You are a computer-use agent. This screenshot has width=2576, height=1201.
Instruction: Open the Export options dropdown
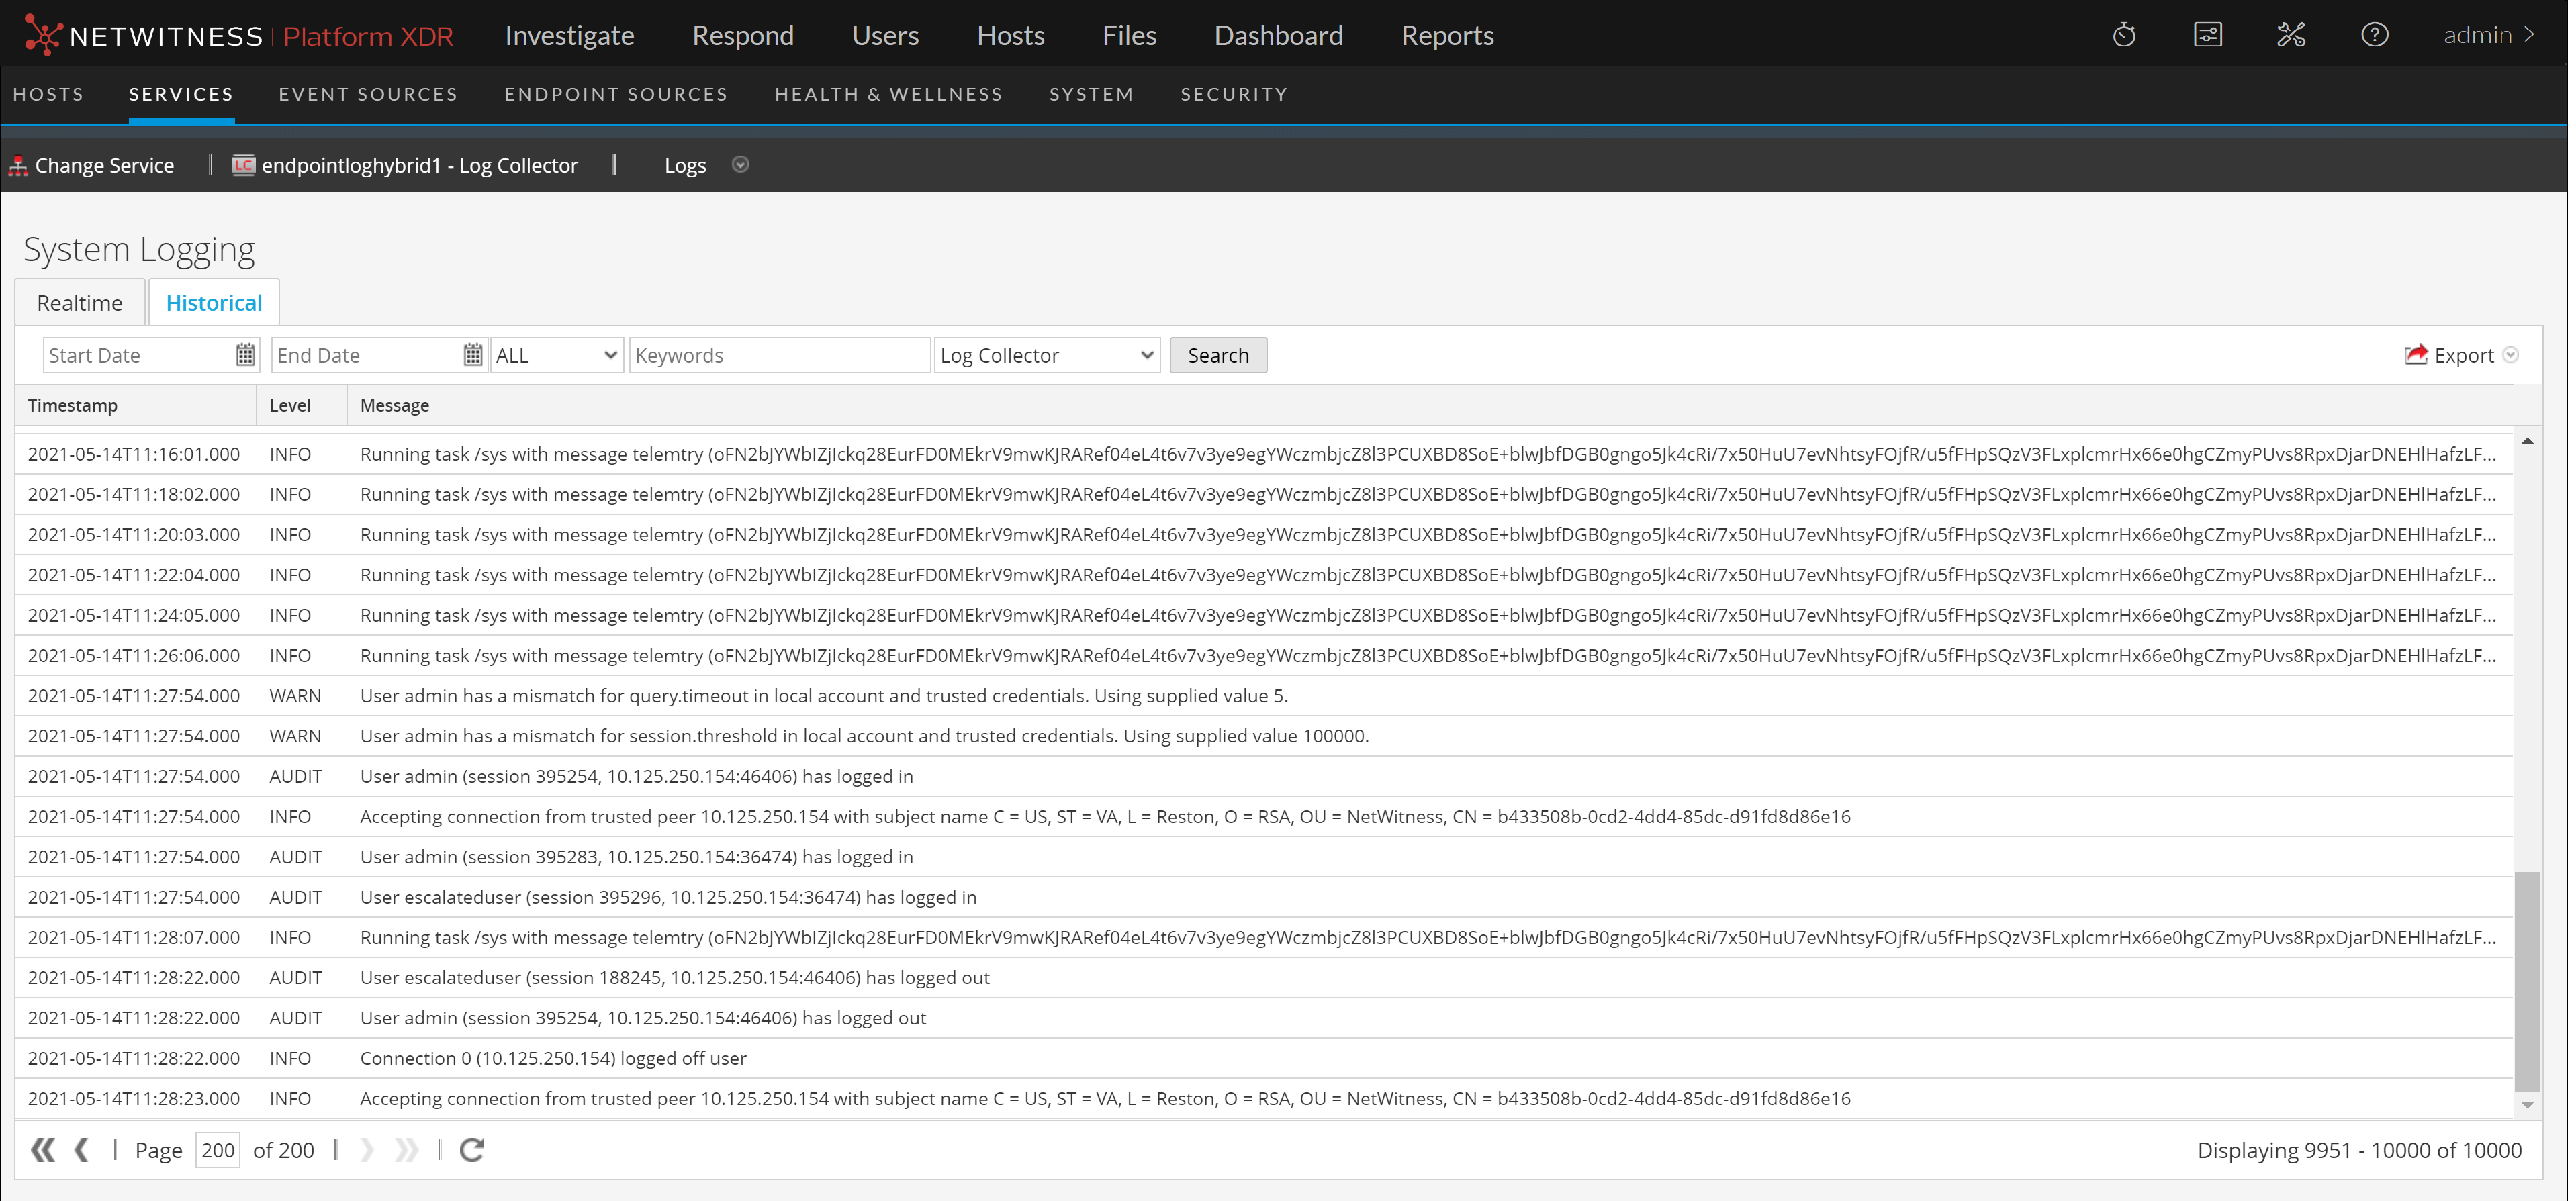click(x=2511, y=355)
